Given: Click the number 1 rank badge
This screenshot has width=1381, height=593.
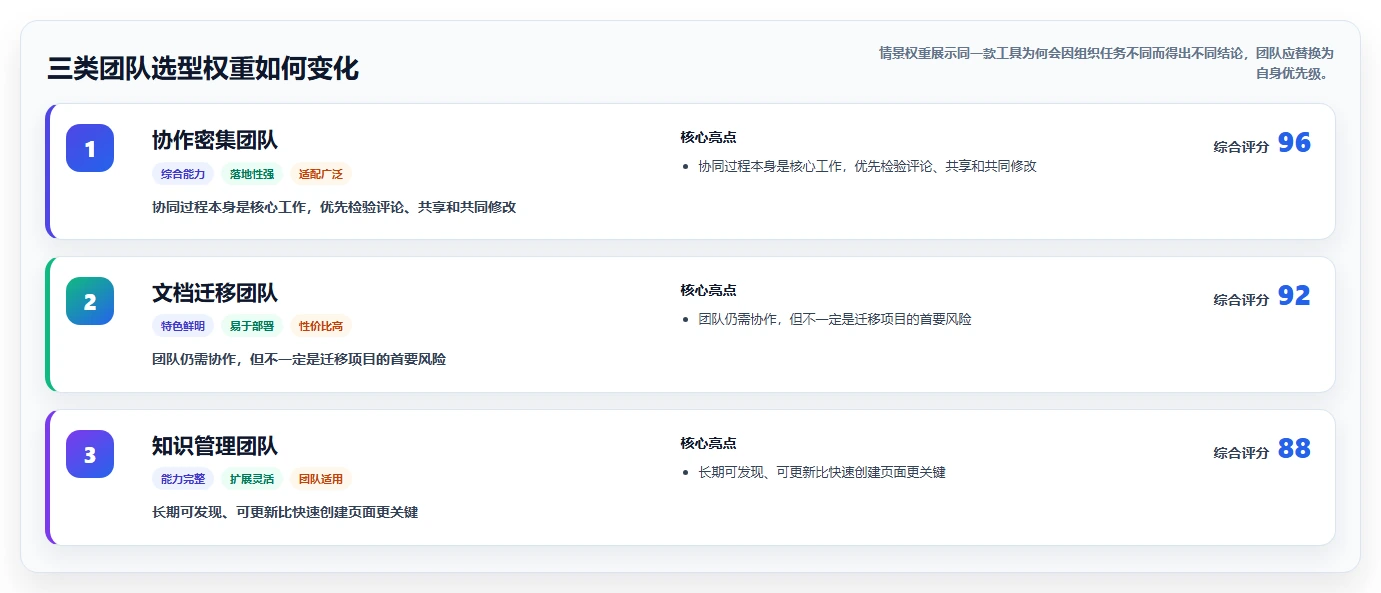Looking at the screenshot, I should click(90, 148).
